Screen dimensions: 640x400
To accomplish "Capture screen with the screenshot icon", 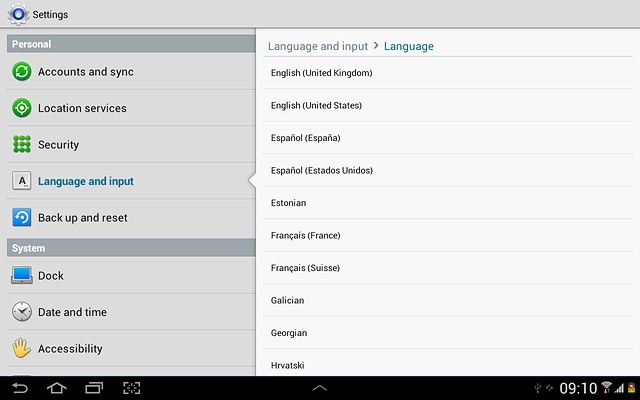I will 132,388.
